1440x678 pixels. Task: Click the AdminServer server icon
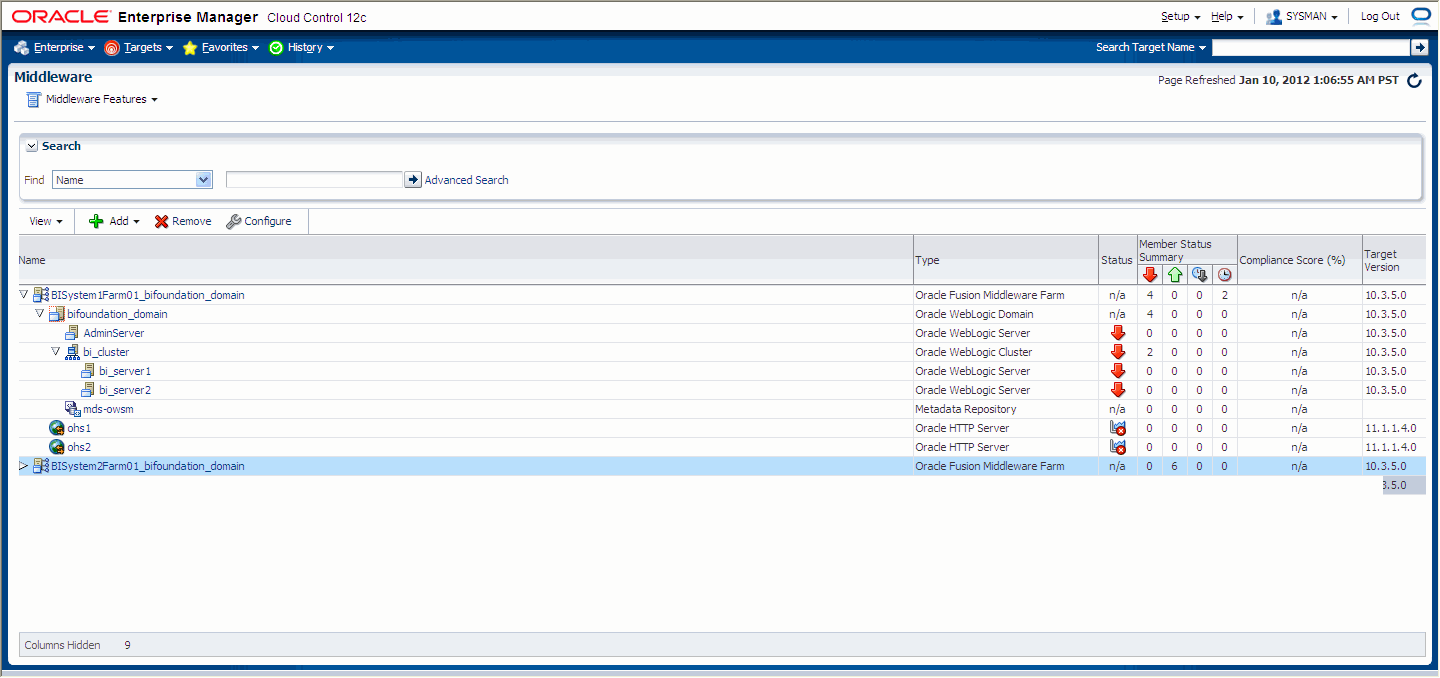(x=72, y=333)
